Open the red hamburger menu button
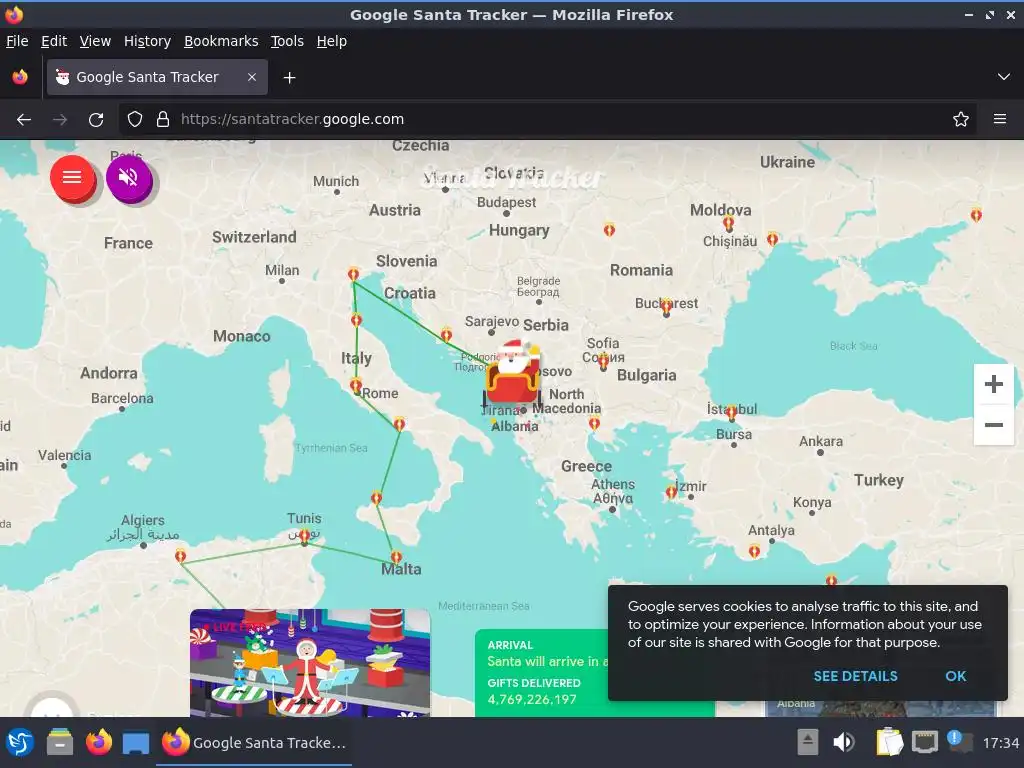Viewport: 1024px width, 768px height. pos(72,177)
